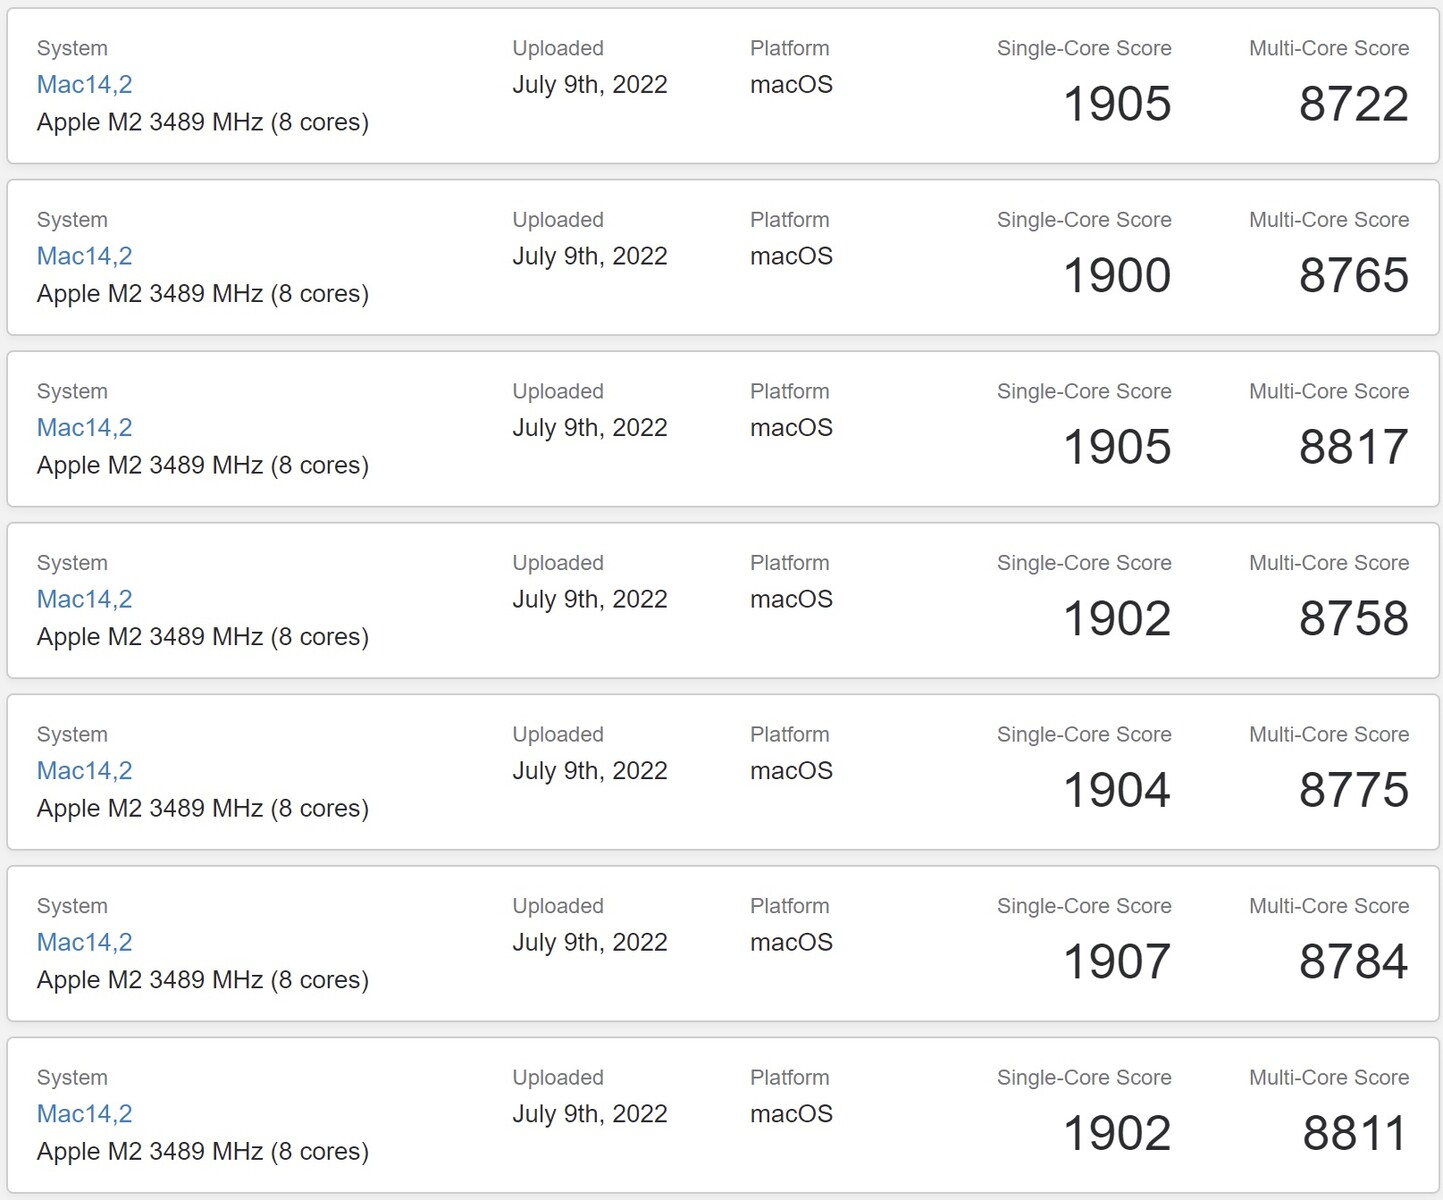The width and height of the screenshot is (1443, 1200).
Task: Open the Mac14,2 result scoring 8811 multi-core
Action: click(x=84, y=1114)
